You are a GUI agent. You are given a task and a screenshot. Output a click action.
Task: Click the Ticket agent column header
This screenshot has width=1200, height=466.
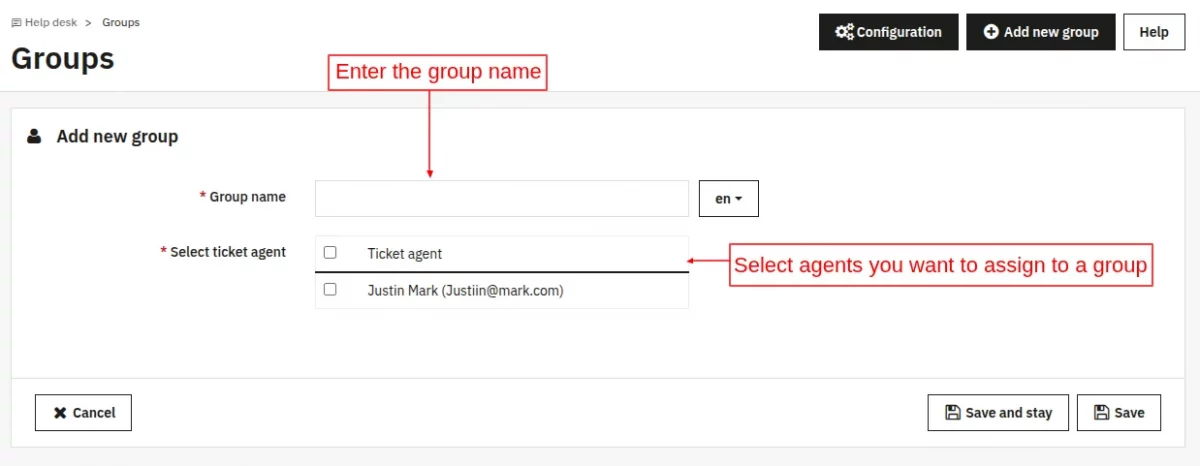tap(404, 254)
